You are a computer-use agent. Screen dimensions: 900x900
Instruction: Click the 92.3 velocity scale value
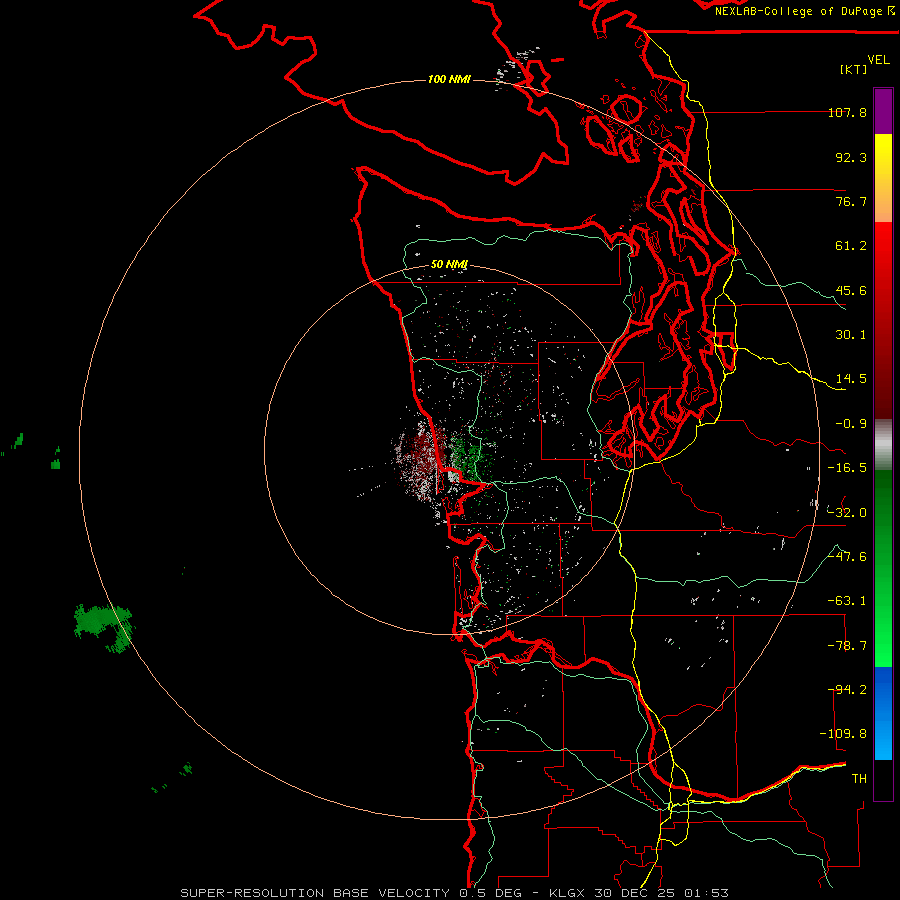(x=851, y=157)
